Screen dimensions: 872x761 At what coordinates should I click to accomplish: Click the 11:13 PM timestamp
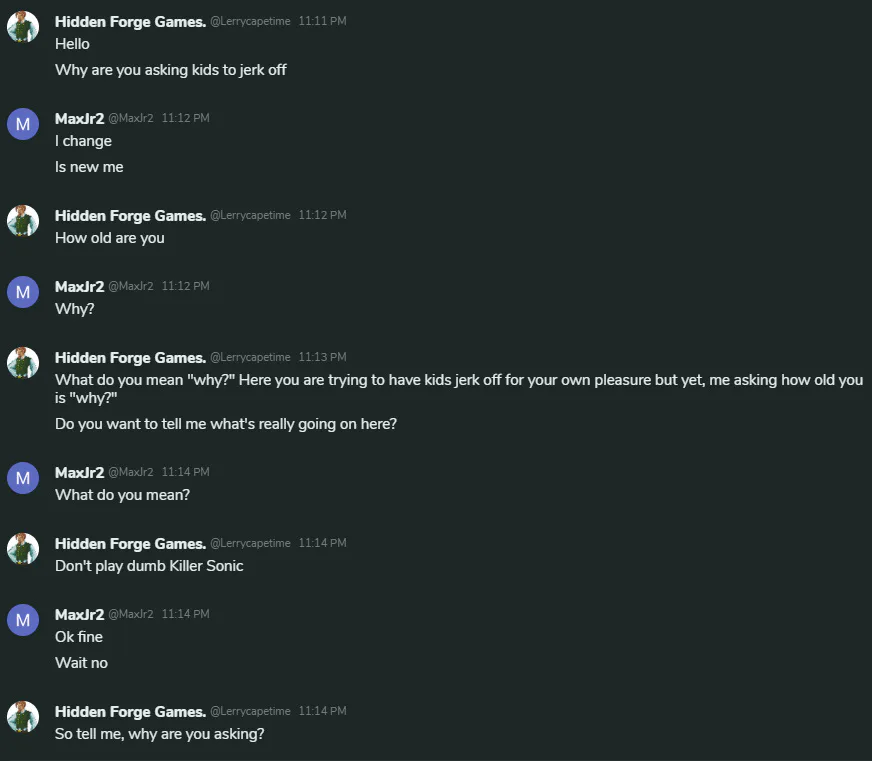pos(322,358)
